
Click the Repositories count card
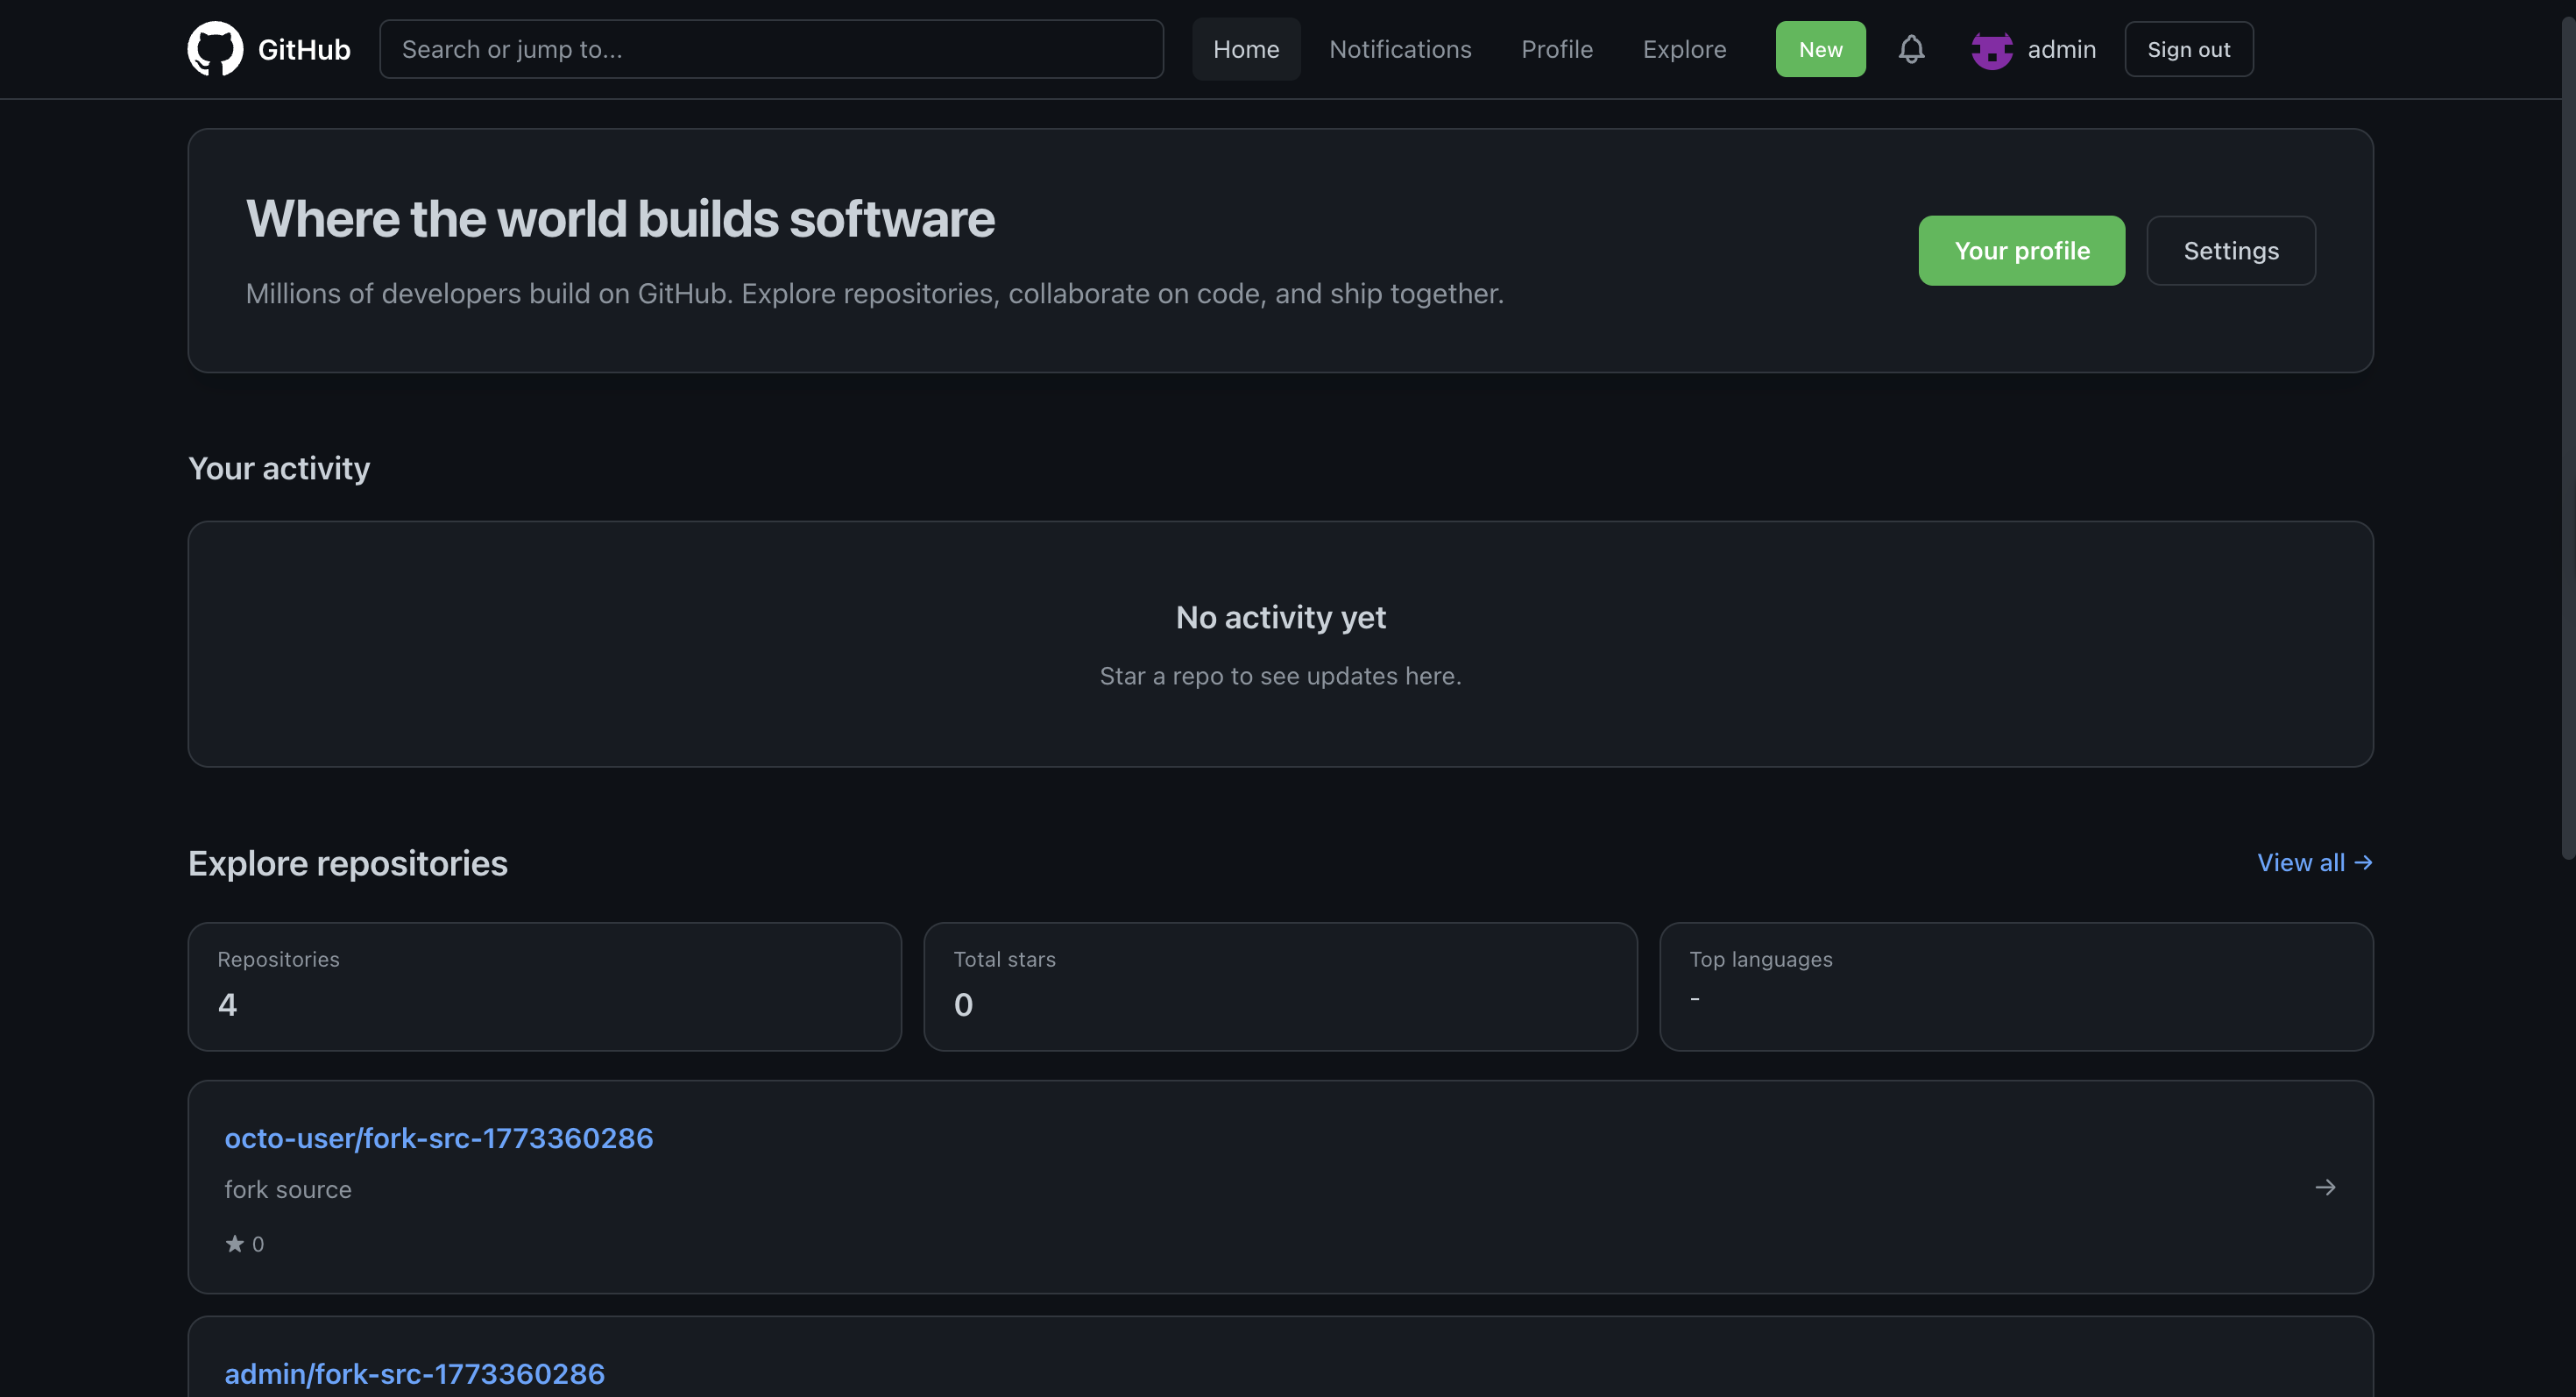(x=544, y=986)
